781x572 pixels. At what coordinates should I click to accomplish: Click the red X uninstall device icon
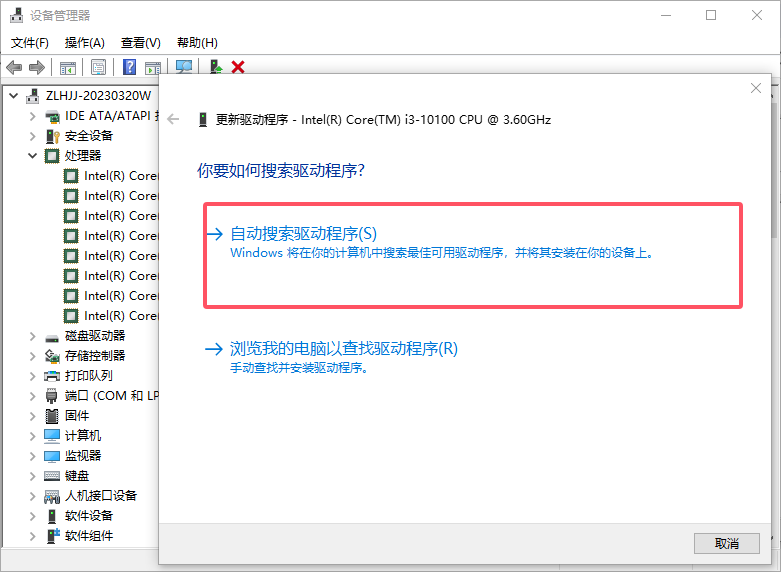tap(238, 67)
